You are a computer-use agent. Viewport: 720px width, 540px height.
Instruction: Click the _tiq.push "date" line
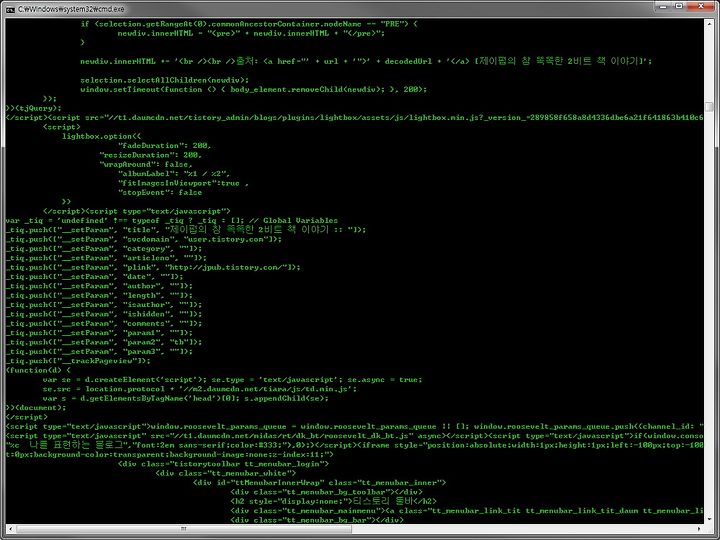95,276
